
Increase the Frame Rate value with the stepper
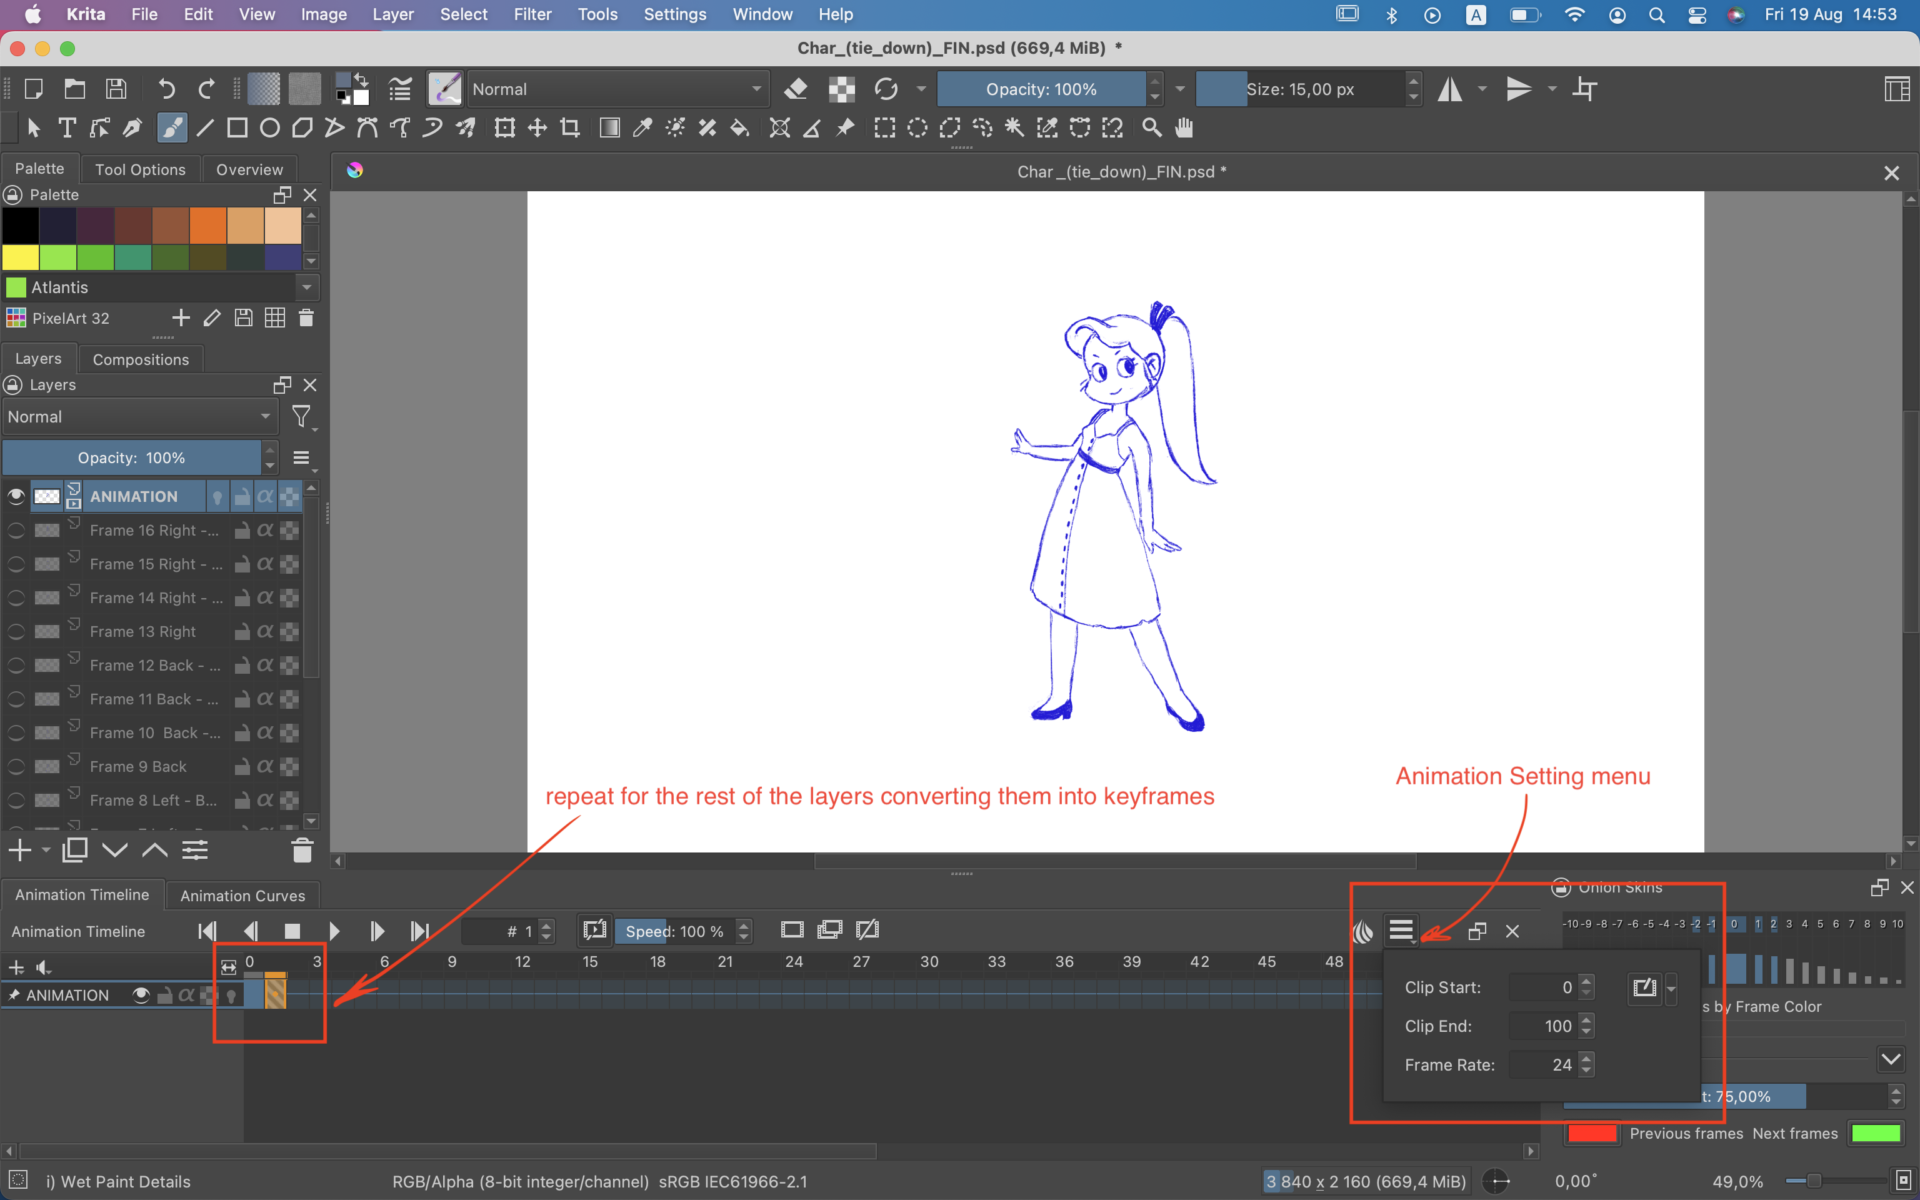[x=1586, y=1060]
